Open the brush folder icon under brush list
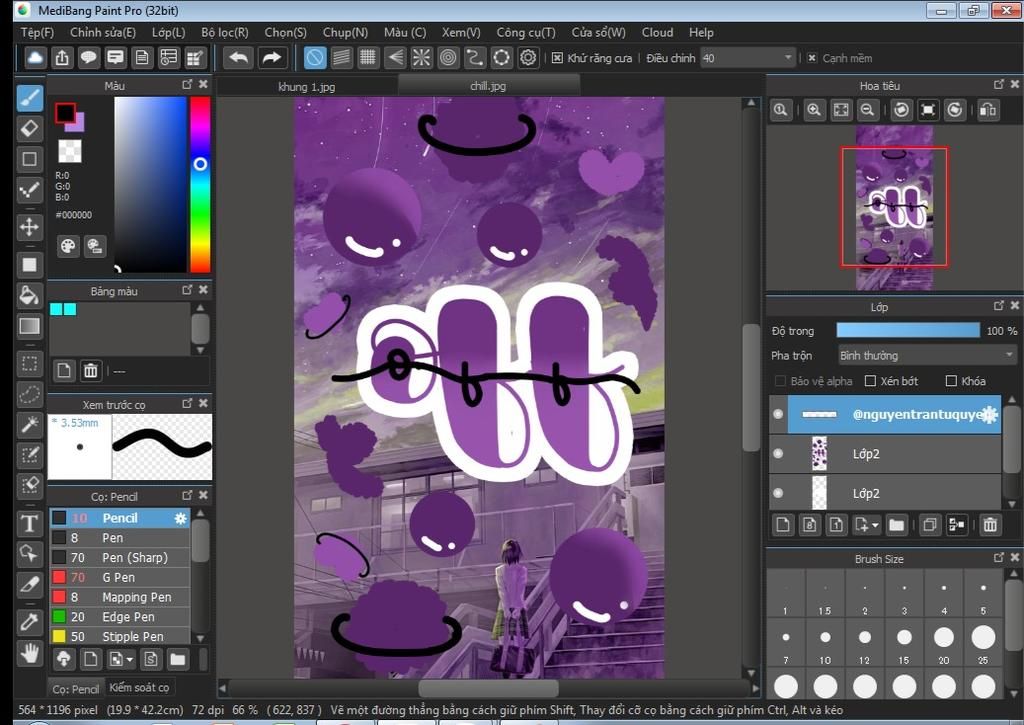 point(178,659)
